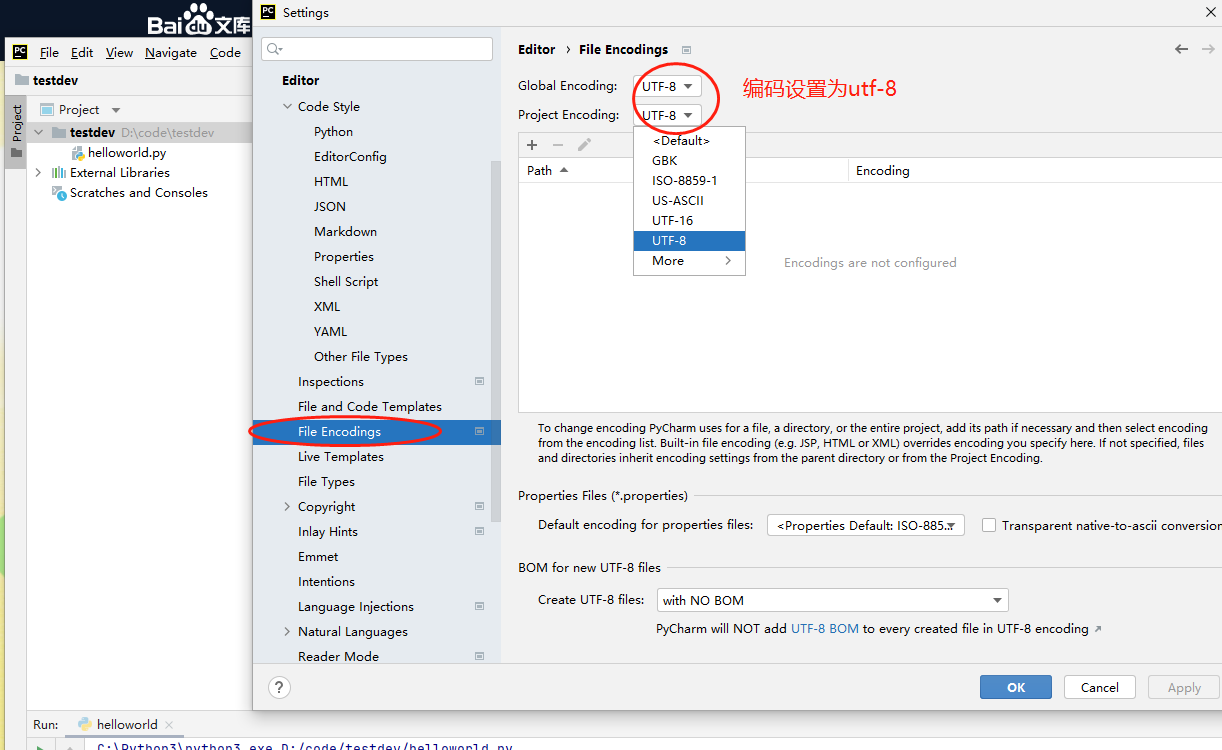
Task: Close the helloworld run tab
Action: pyautogui.click(x=168, y=725)
